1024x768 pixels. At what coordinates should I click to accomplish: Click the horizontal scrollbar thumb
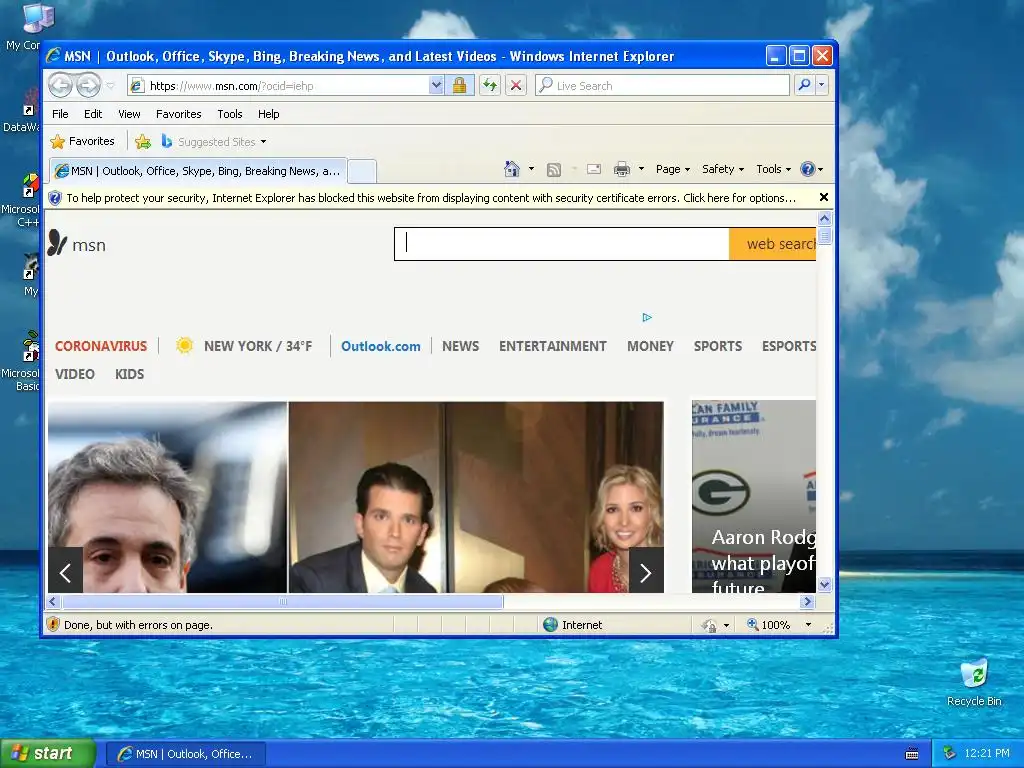coord(283,601)
